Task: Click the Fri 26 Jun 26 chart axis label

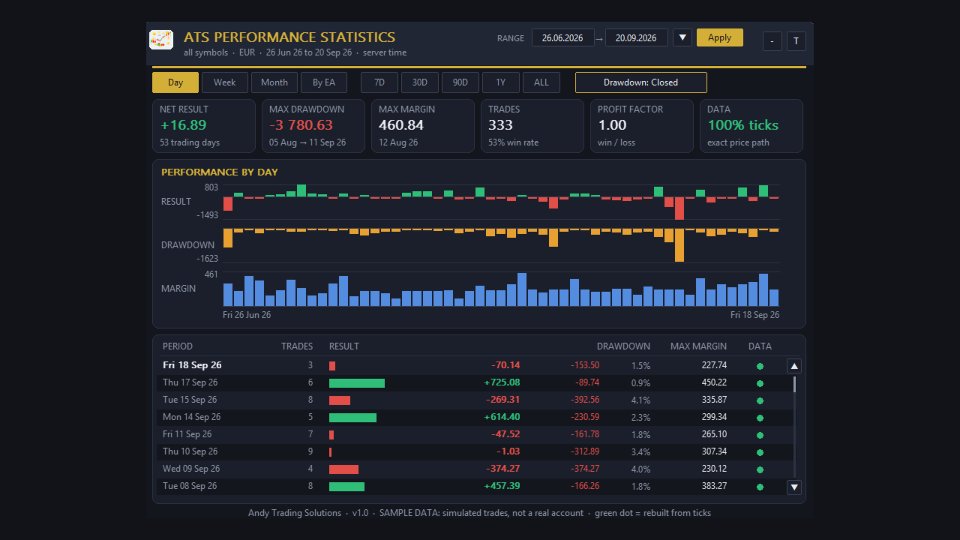Action: [247, 315]
